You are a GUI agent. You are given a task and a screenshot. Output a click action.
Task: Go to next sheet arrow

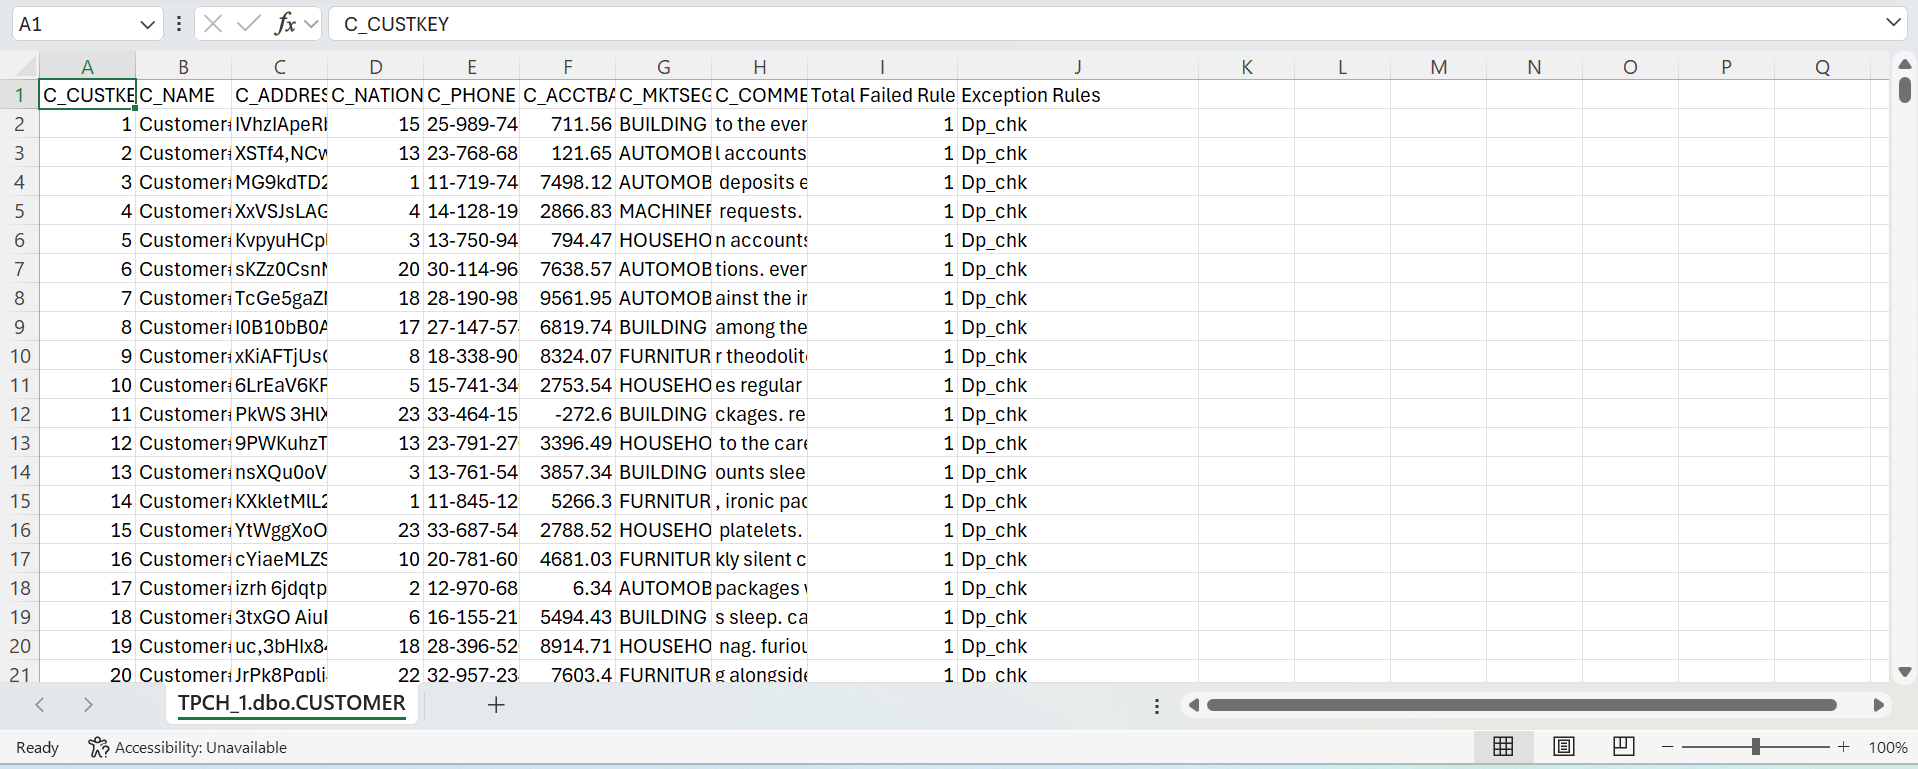tap(88, 705)
